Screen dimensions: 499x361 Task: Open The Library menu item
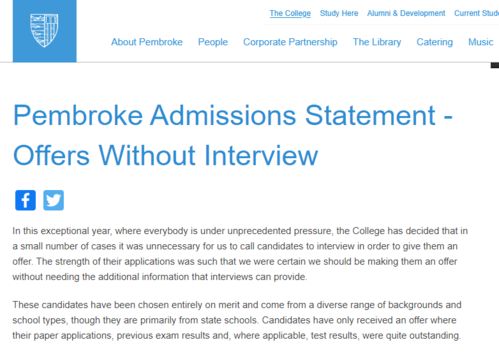(377, 42)
